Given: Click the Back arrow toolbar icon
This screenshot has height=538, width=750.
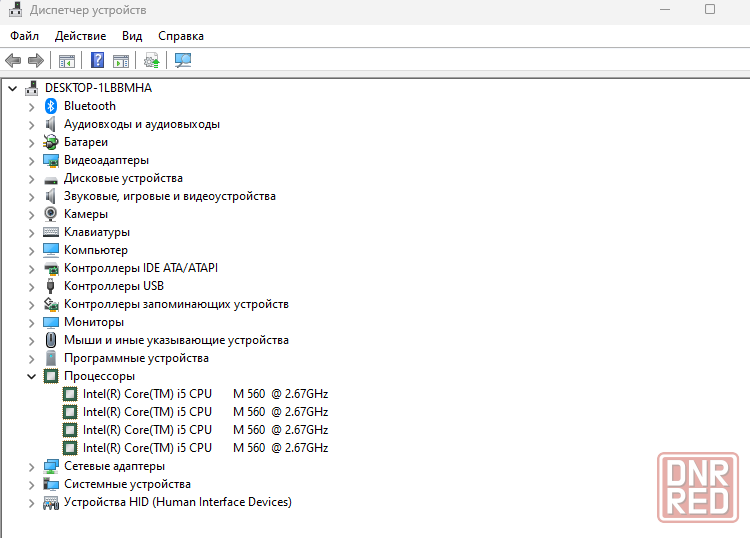Looking at the screenshot, I should coord(13,61).
